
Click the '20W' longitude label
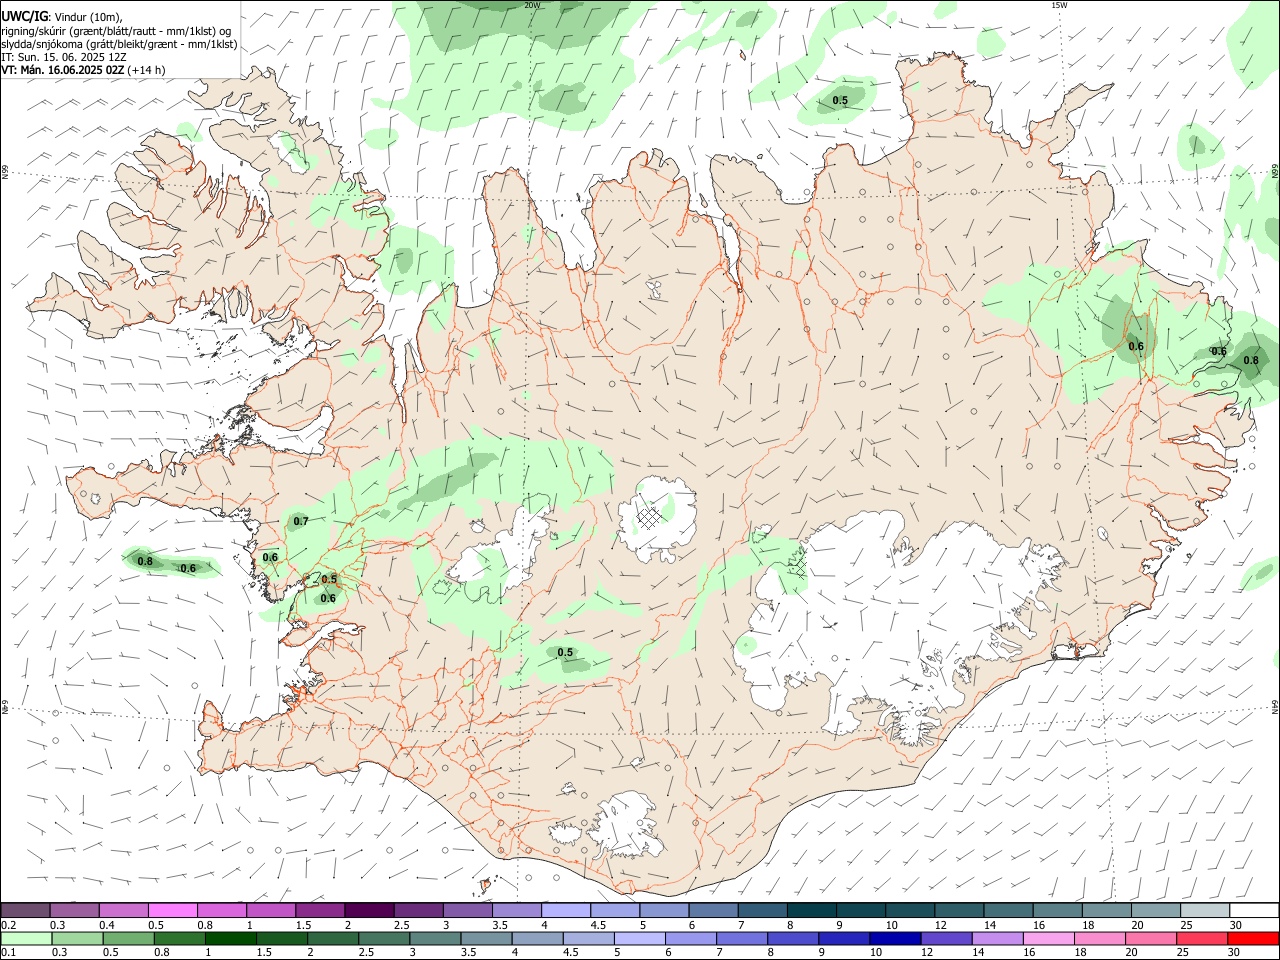[x=532, y=5]
